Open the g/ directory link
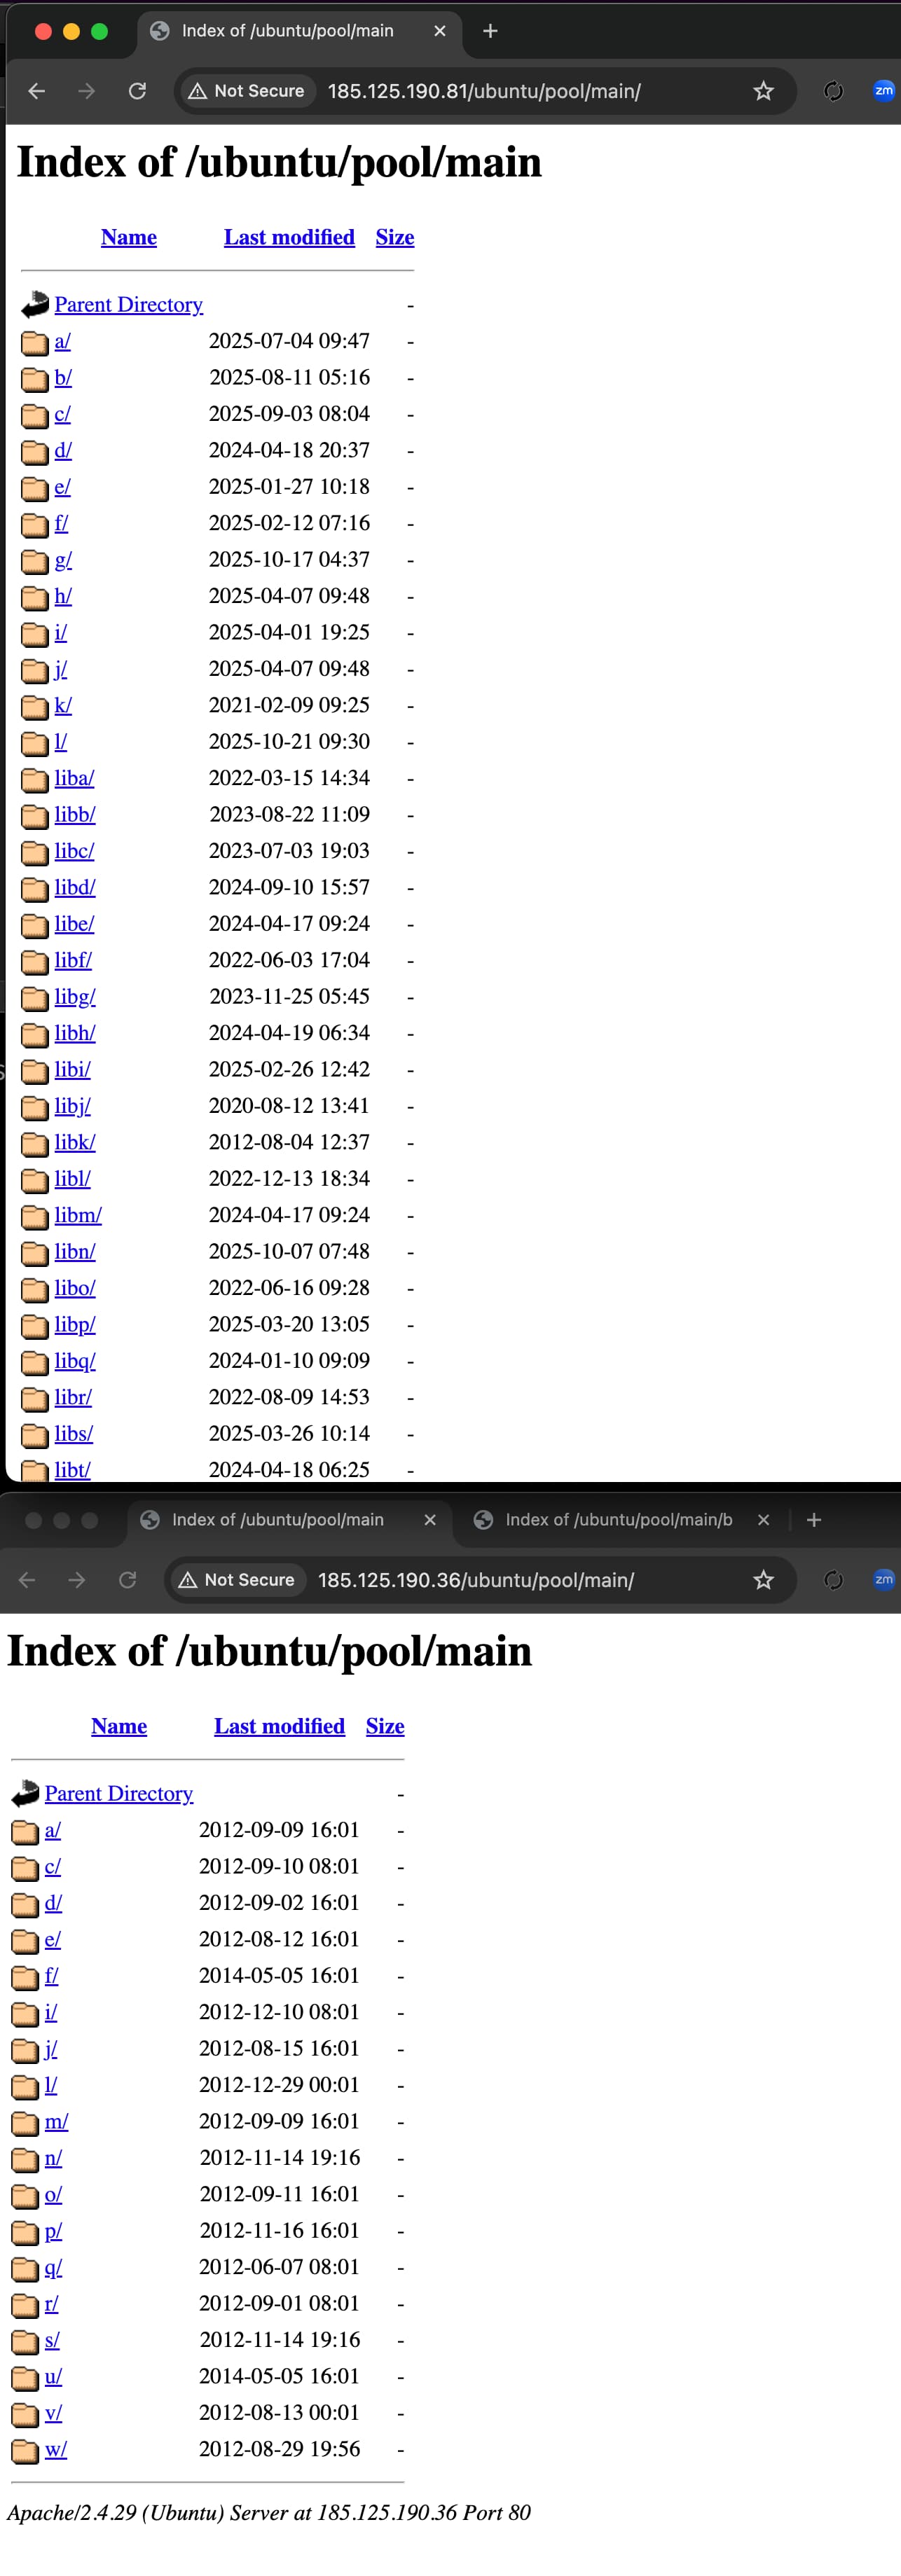The width and height of the screenshot is (901, 2576). coord(63,559)
